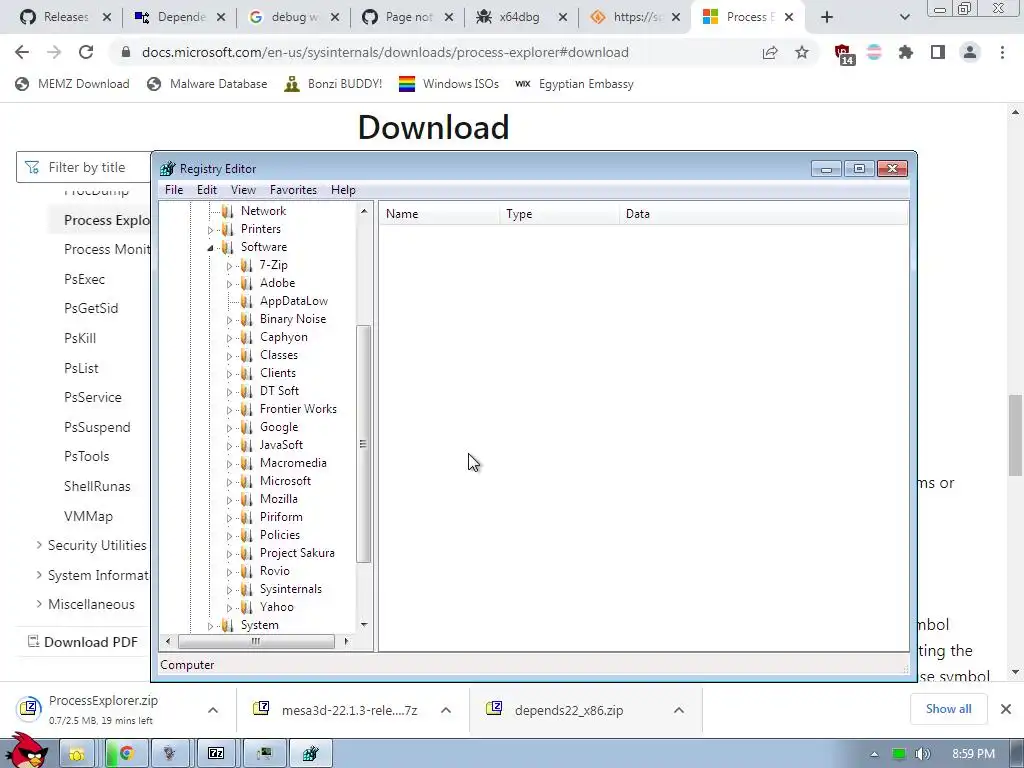This screenshot has width=1024, height=768.
Task: Open the Malware Database bookmark
Action: click(208, 84)
